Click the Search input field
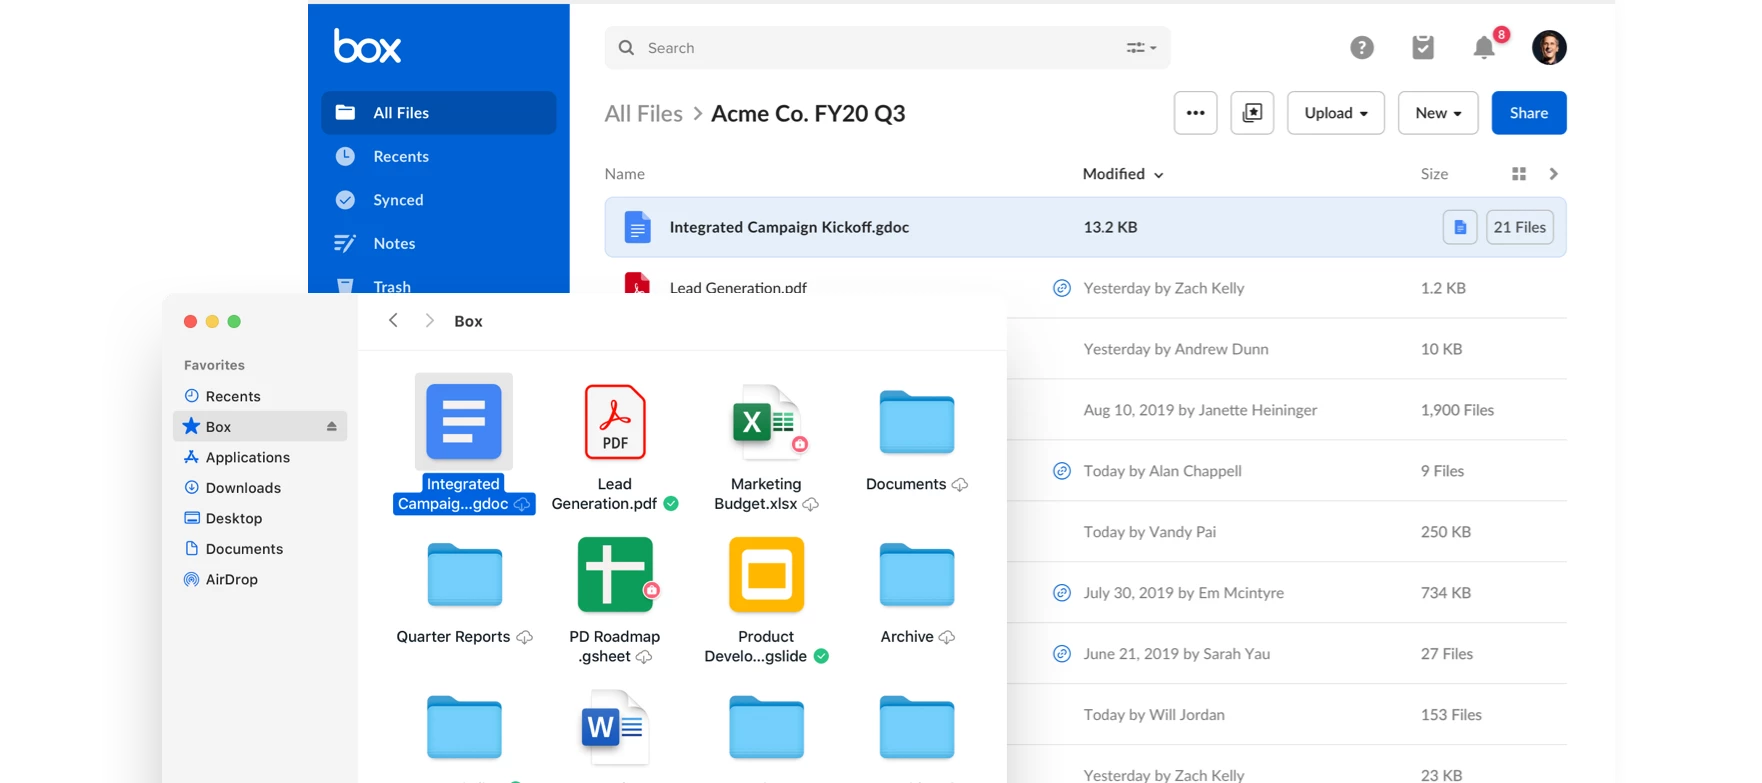 click(x=887, y=48)
